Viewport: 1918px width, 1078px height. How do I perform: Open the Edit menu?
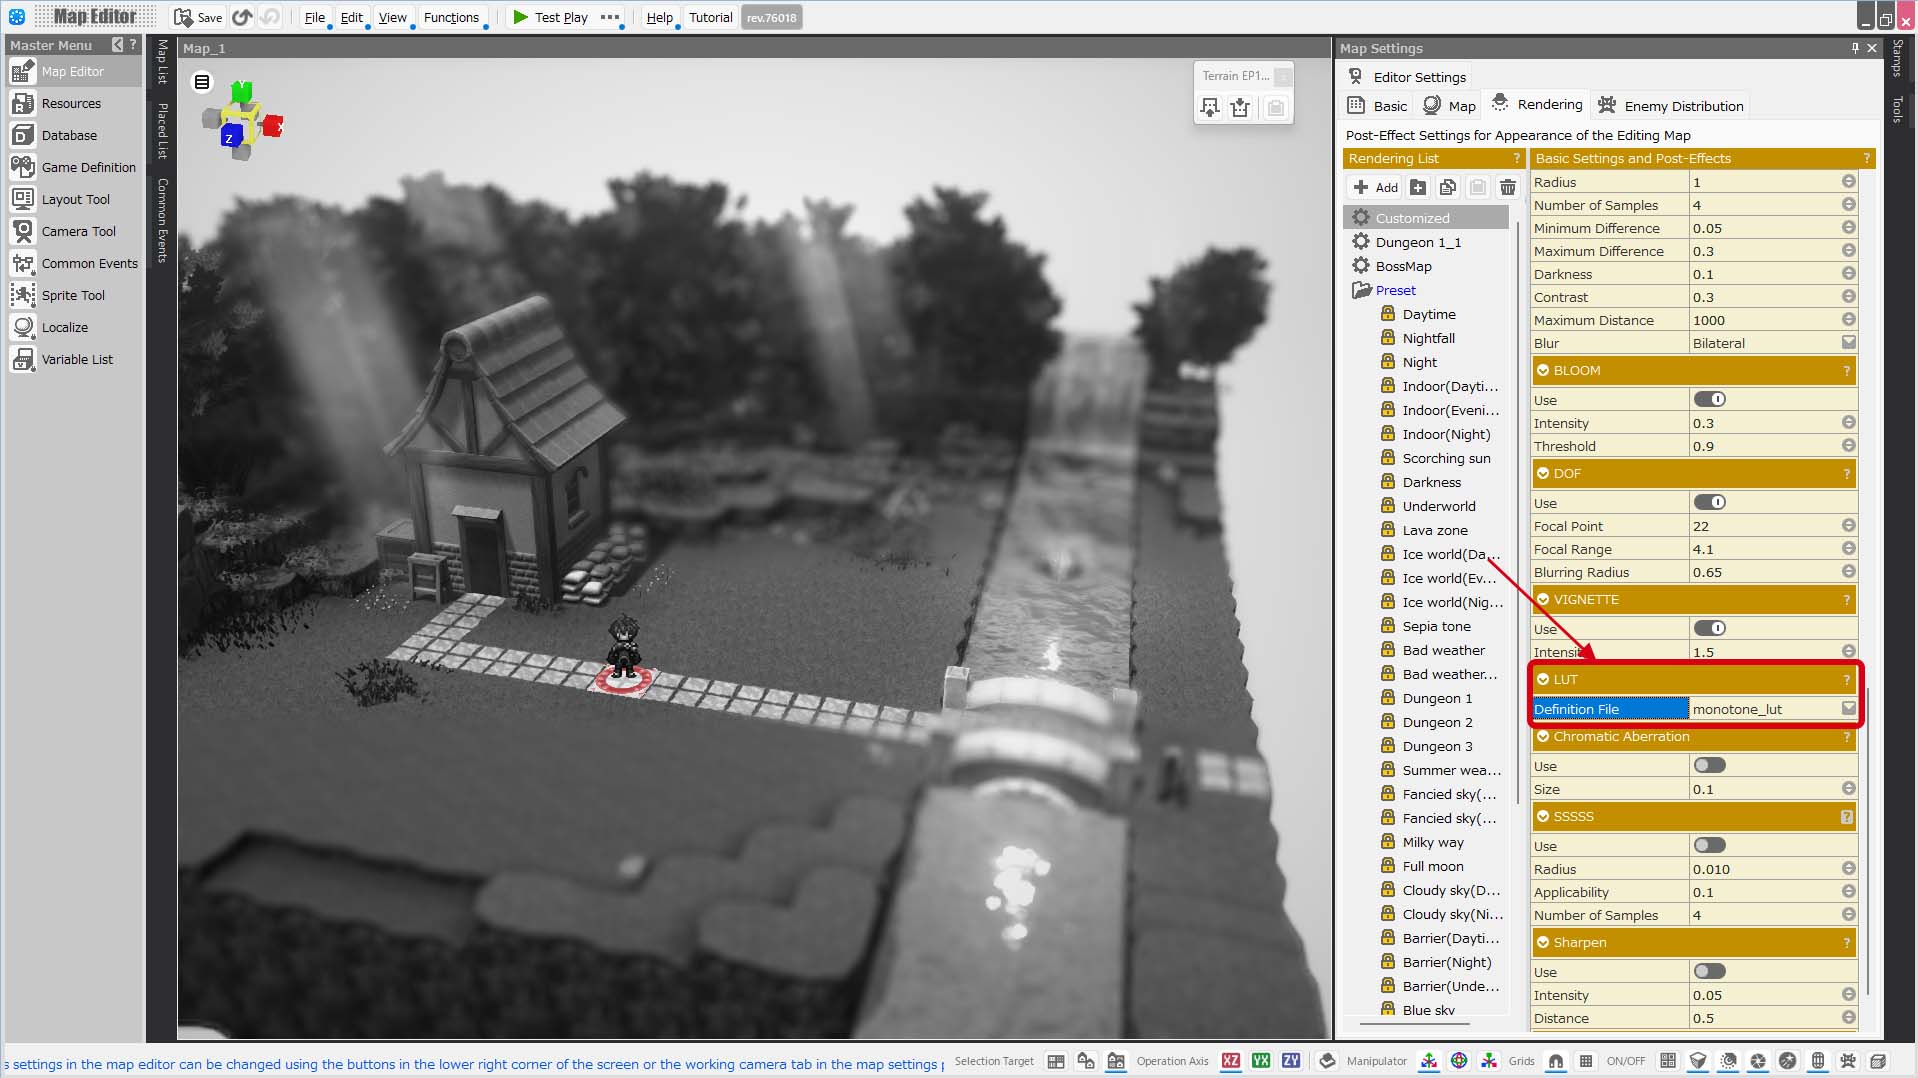click(351, 17)
